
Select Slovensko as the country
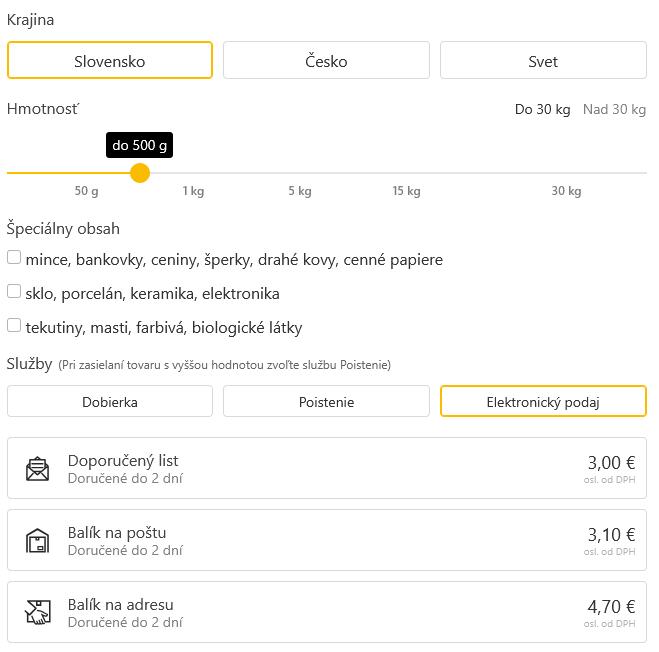(x=110, y=61)
